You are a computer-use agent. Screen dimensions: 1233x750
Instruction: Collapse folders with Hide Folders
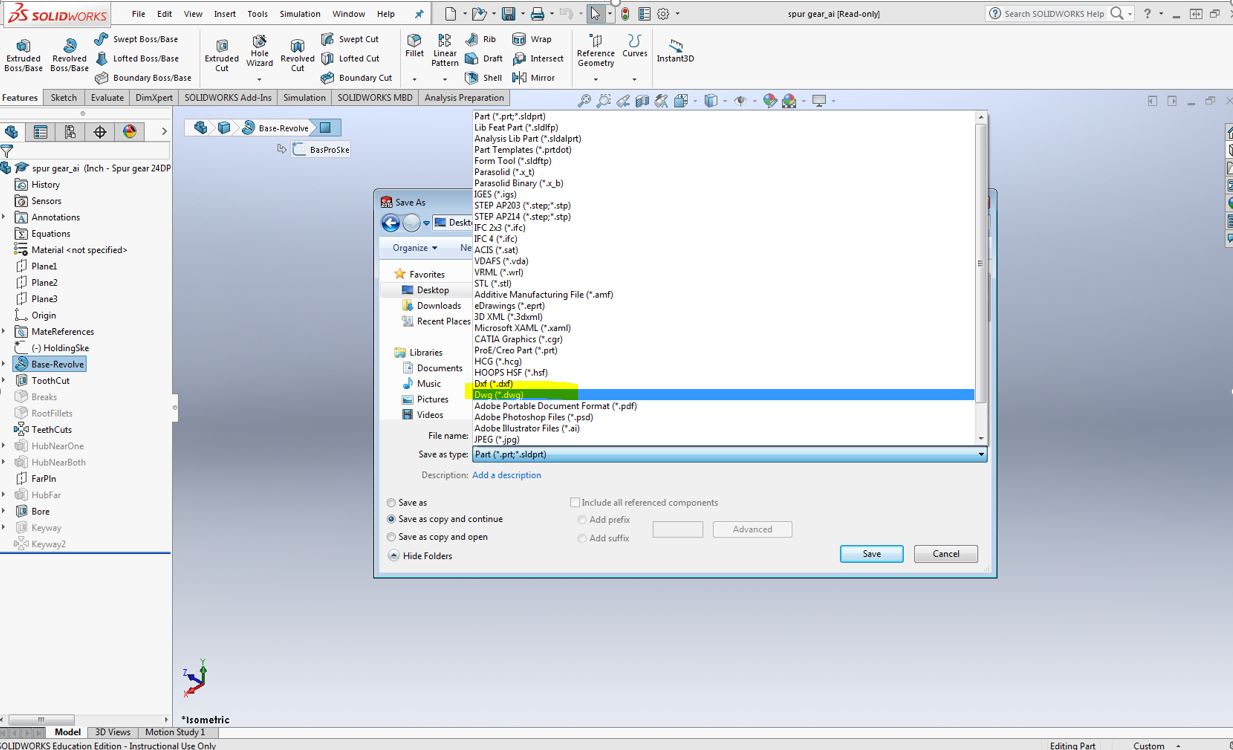tap(420, 556)
